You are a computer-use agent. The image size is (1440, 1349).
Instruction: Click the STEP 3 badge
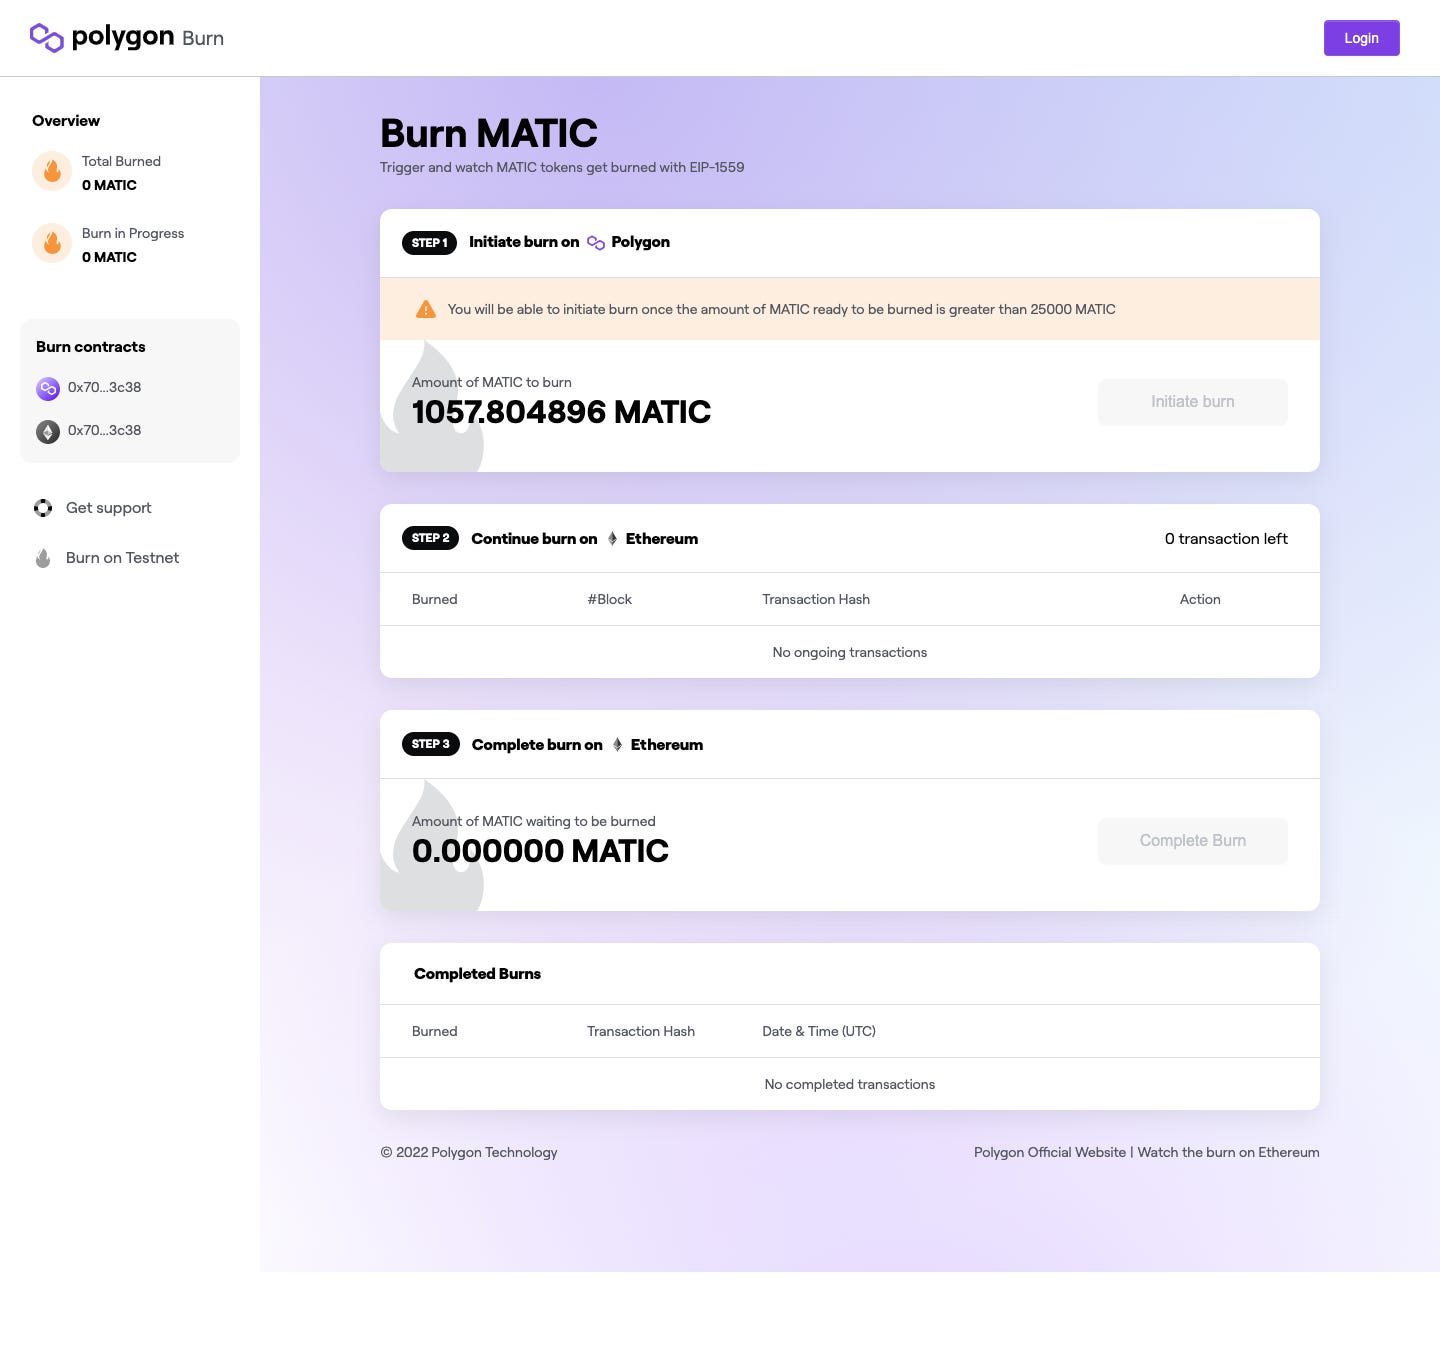[x=430, y=744]
